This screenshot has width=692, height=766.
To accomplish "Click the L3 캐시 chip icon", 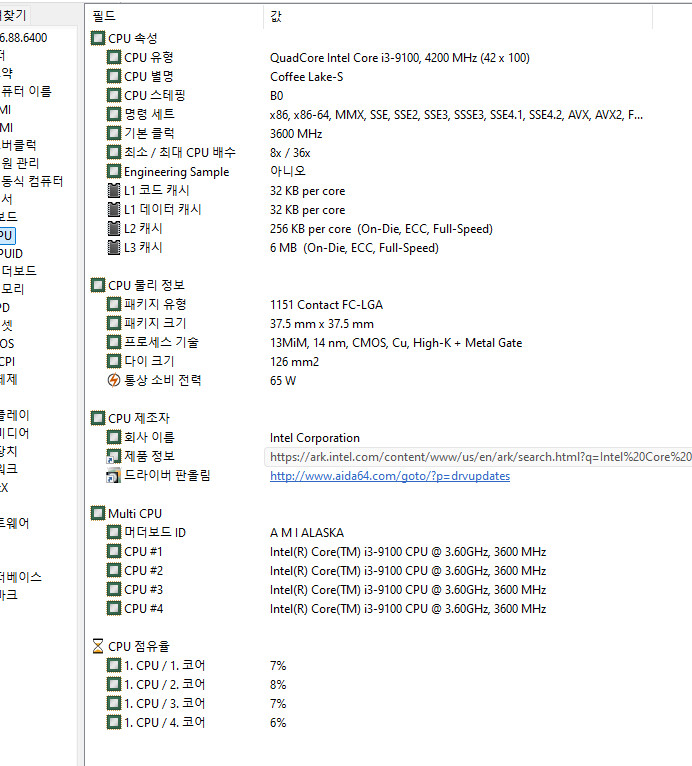I will 114,248.
